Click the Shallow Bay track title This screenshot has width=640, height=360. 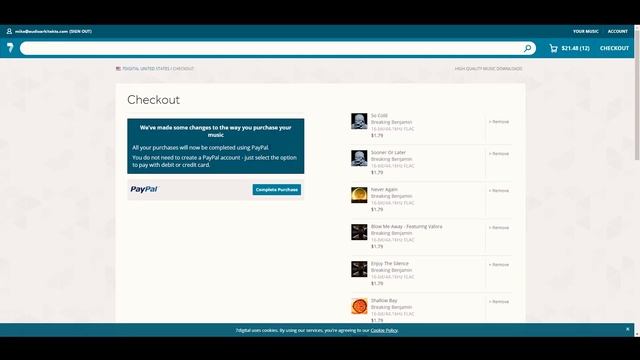(x=384, y=300)
